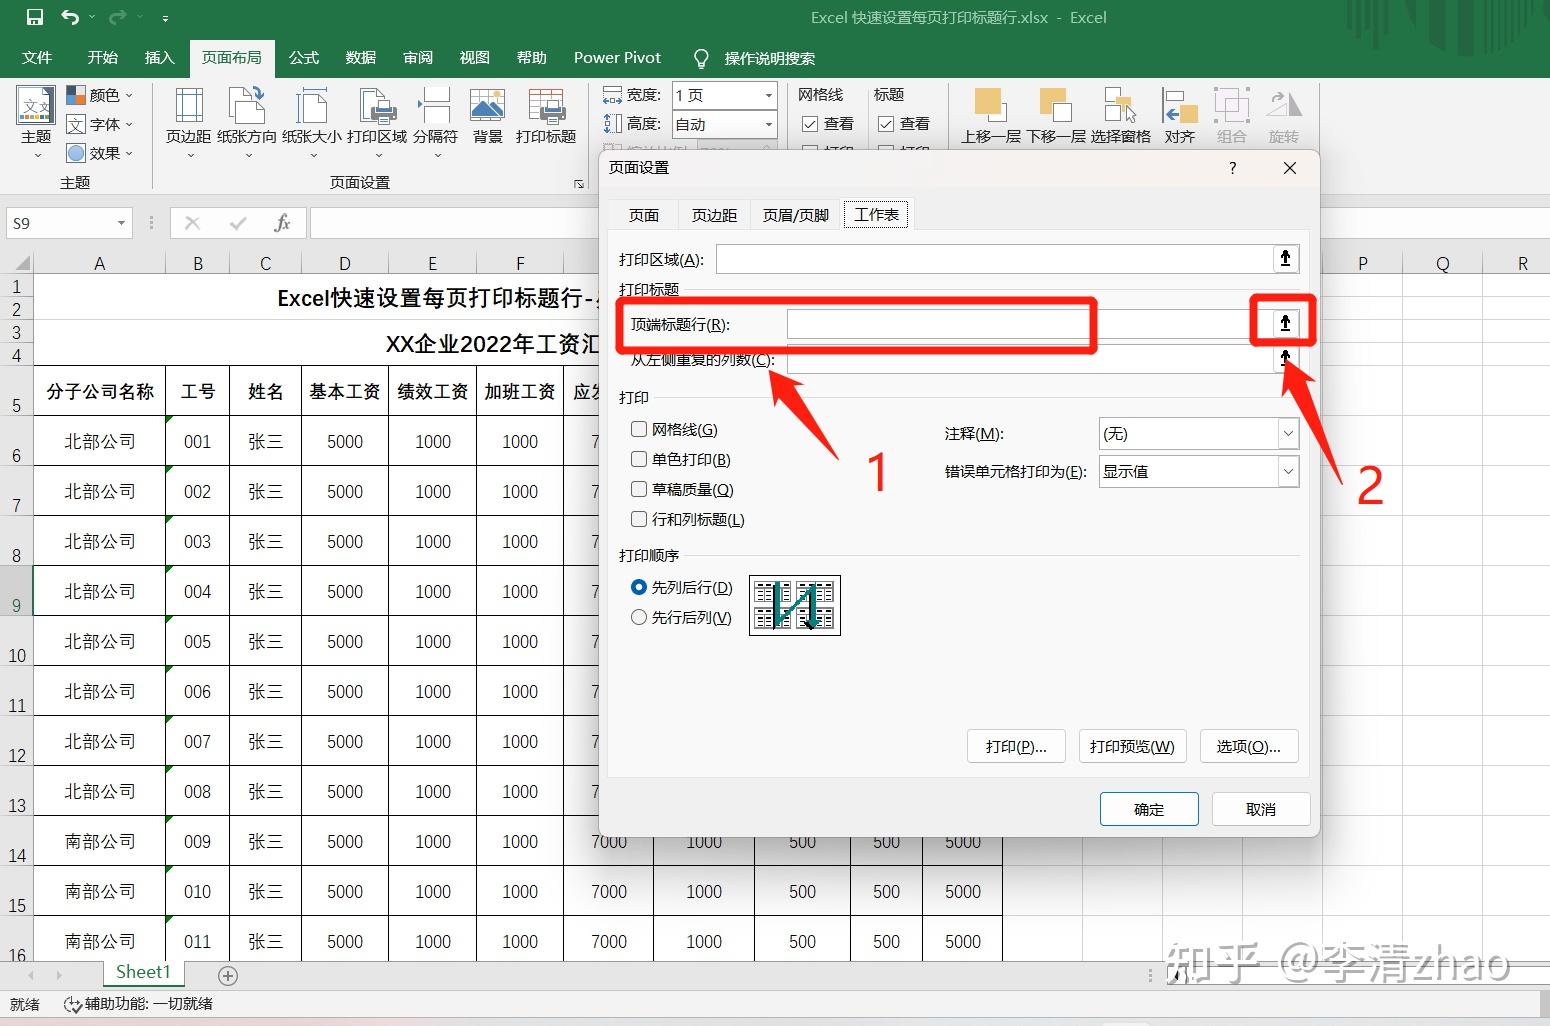The width and height of the screenshot is (1550, 1026).
Task: Enable the 单色打印(B) checkbox
Action: click(x=639, y=459)
